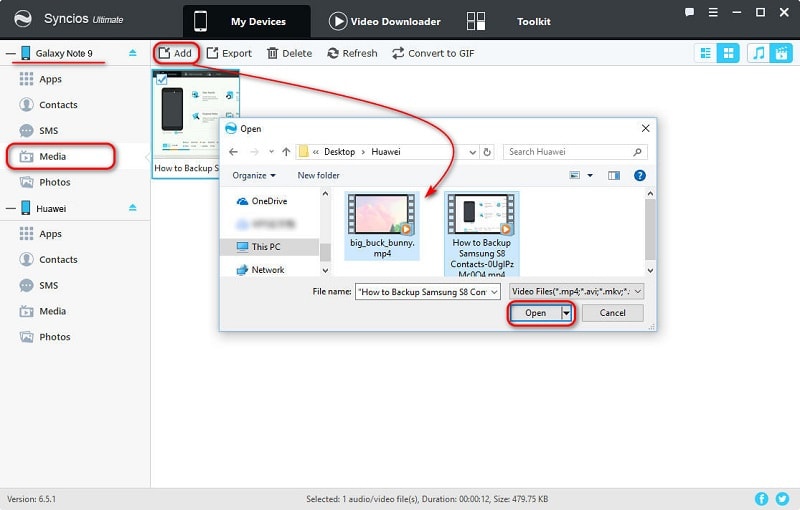This screenshot has width=800, height=510.
Task: Switch to list view layout
Action: 706,53
